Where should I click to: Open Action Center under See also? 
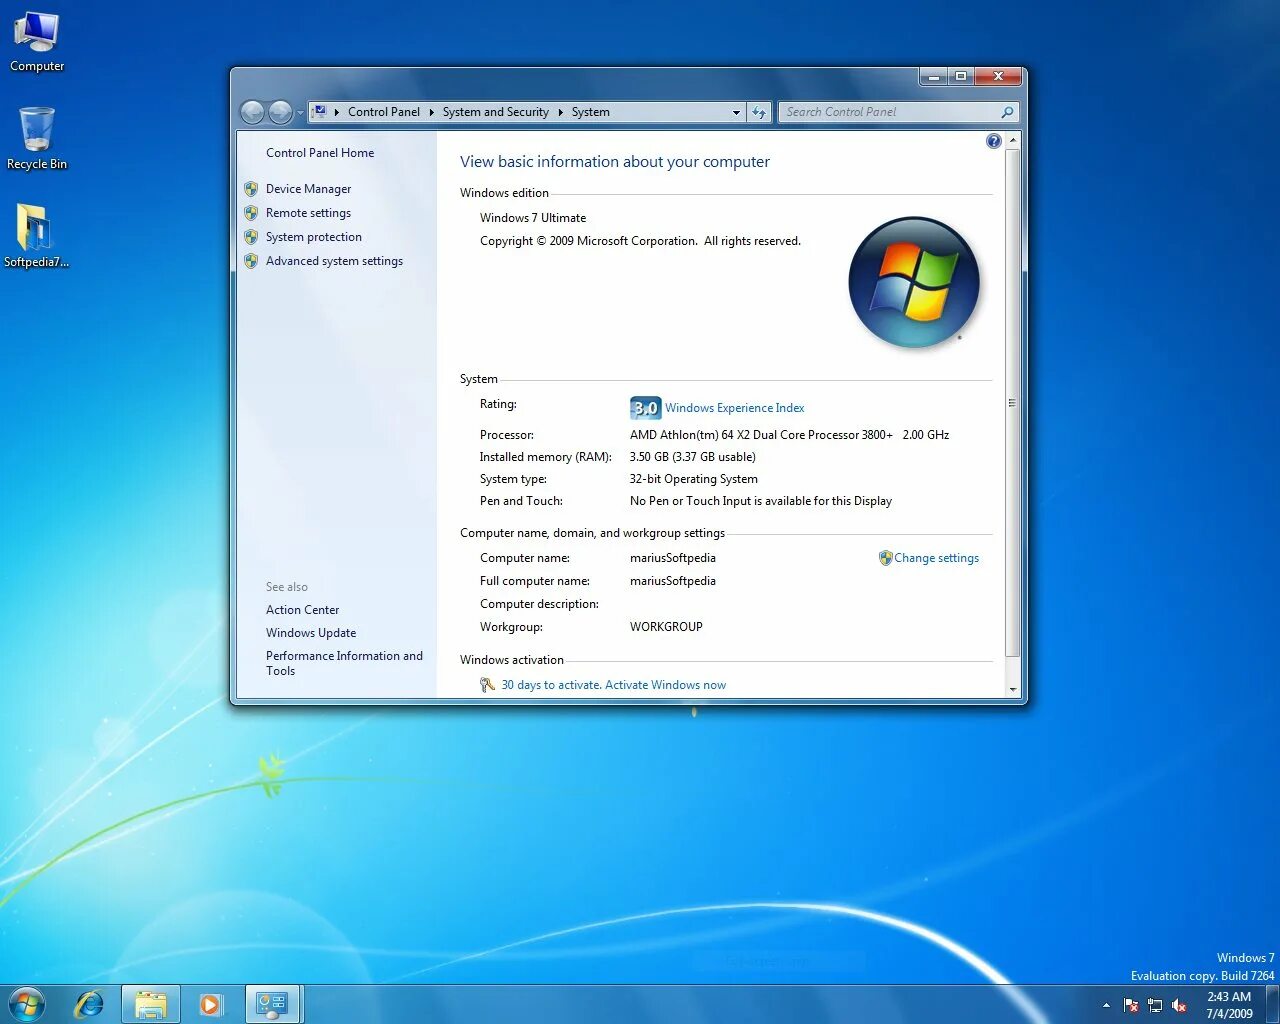302,610
